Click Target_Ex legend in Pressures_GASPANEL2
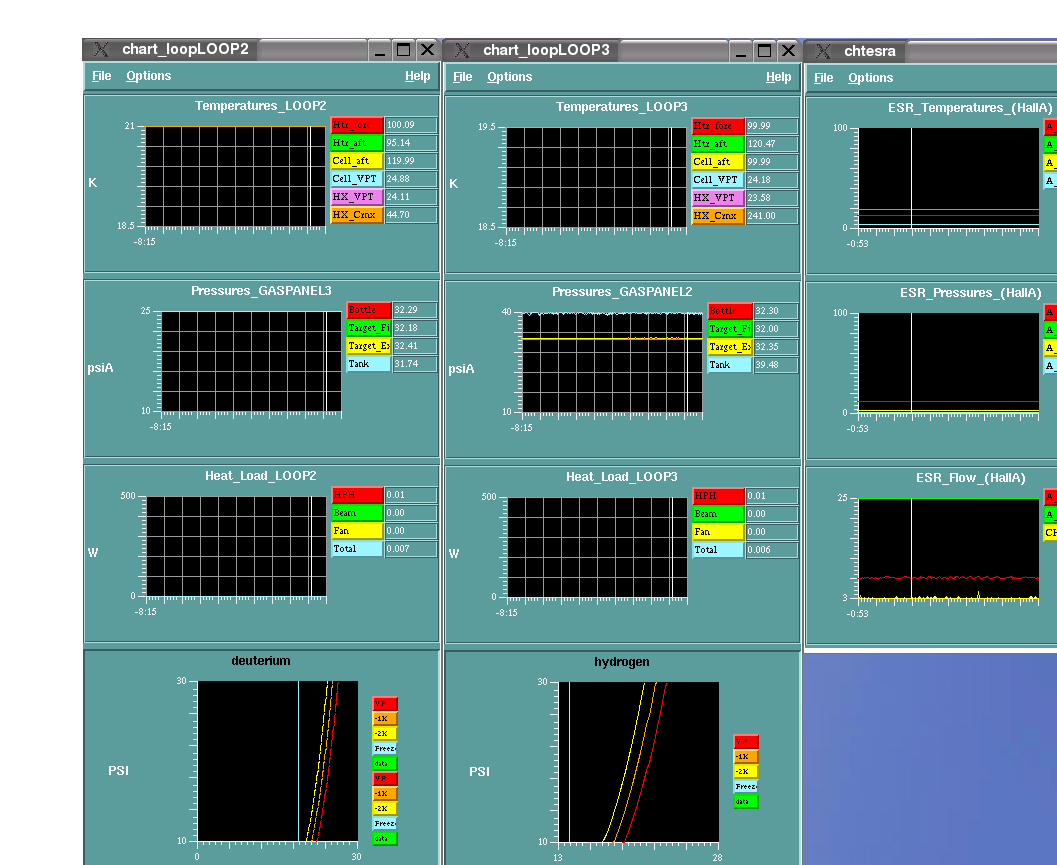Viewport: 1057px width, 865px height. click(730, 347)
